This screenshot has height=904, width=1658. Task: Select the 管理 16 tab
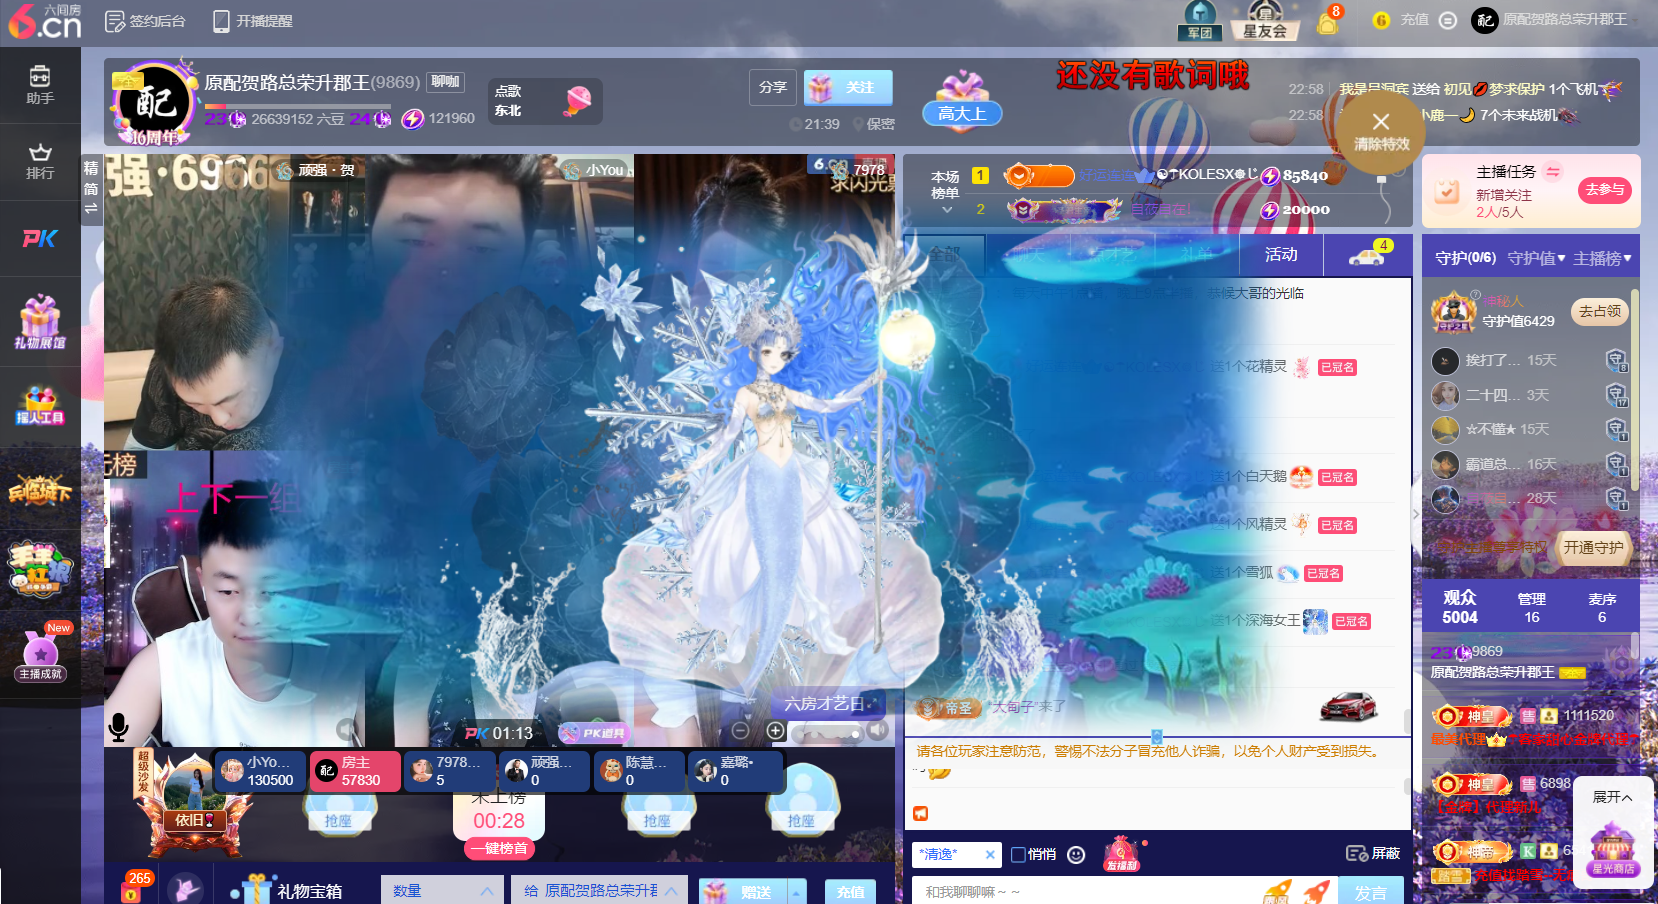[1531, 607]
